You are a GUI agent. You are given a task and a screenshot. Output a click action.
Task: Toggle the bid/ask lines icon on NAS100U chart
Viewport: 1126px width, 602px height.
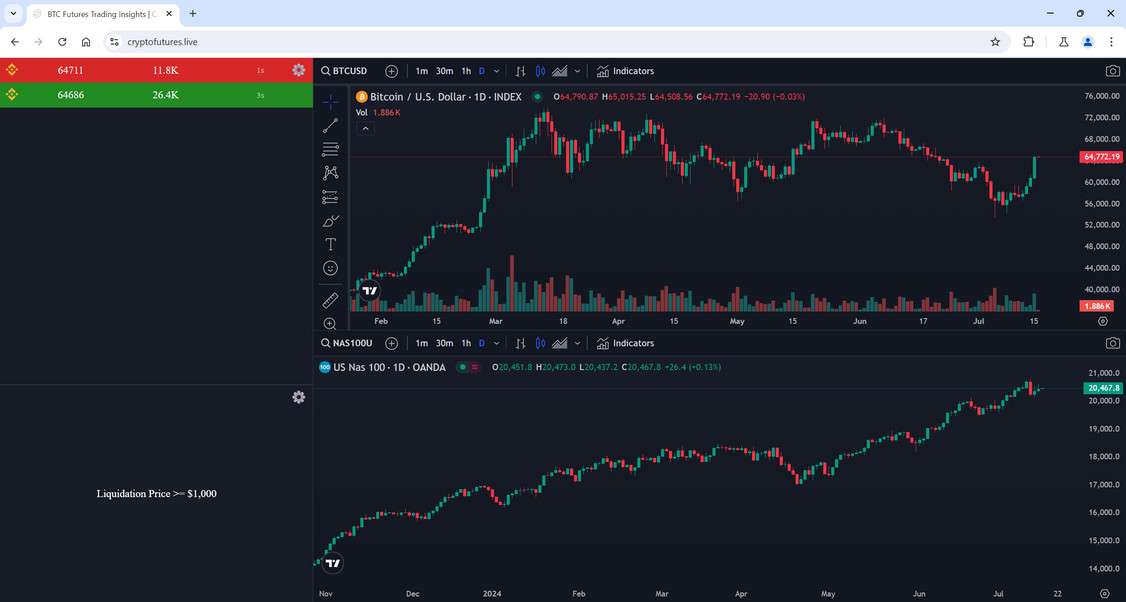coord(541,343)
